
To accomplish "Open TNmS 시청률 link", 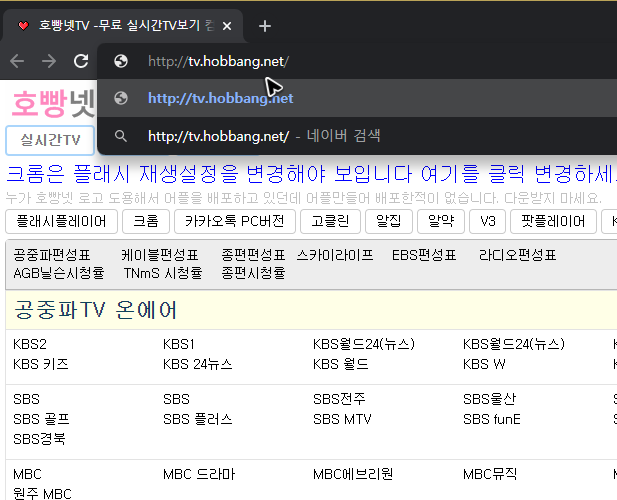I will click(163, 273).
